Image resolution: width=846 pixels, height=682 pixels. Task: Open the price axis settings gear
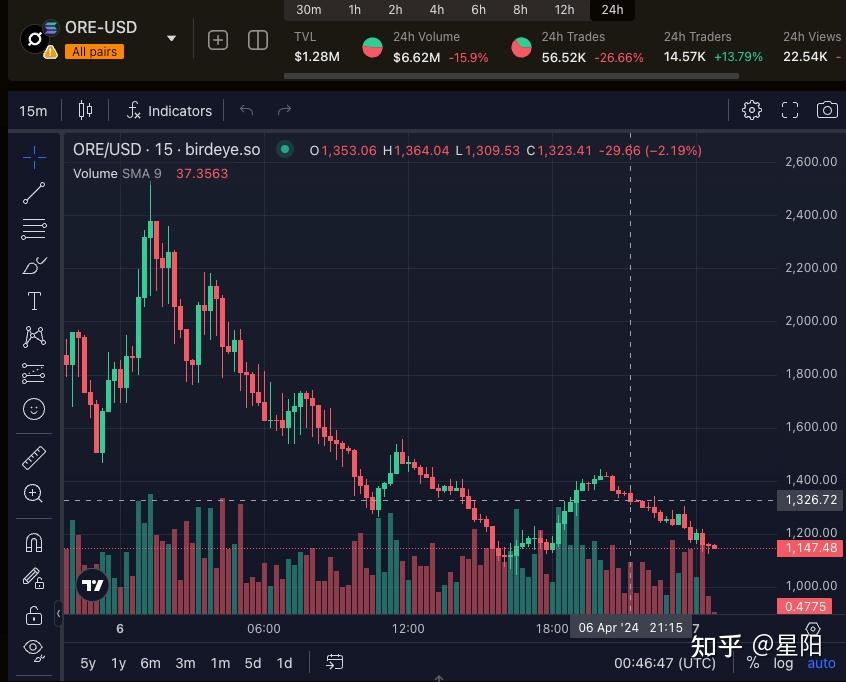tap(813, 628)
